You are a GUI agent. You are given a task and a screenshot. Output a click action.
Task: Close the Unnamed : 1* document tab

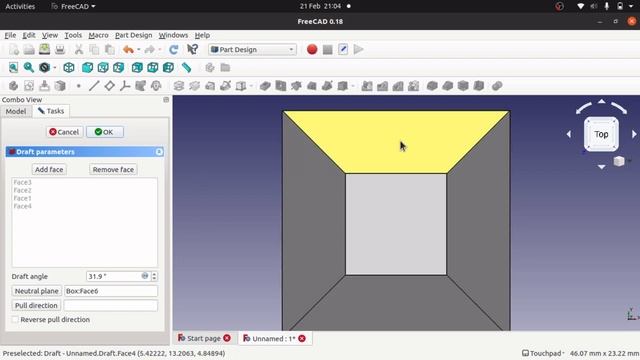tap(302, 338)
